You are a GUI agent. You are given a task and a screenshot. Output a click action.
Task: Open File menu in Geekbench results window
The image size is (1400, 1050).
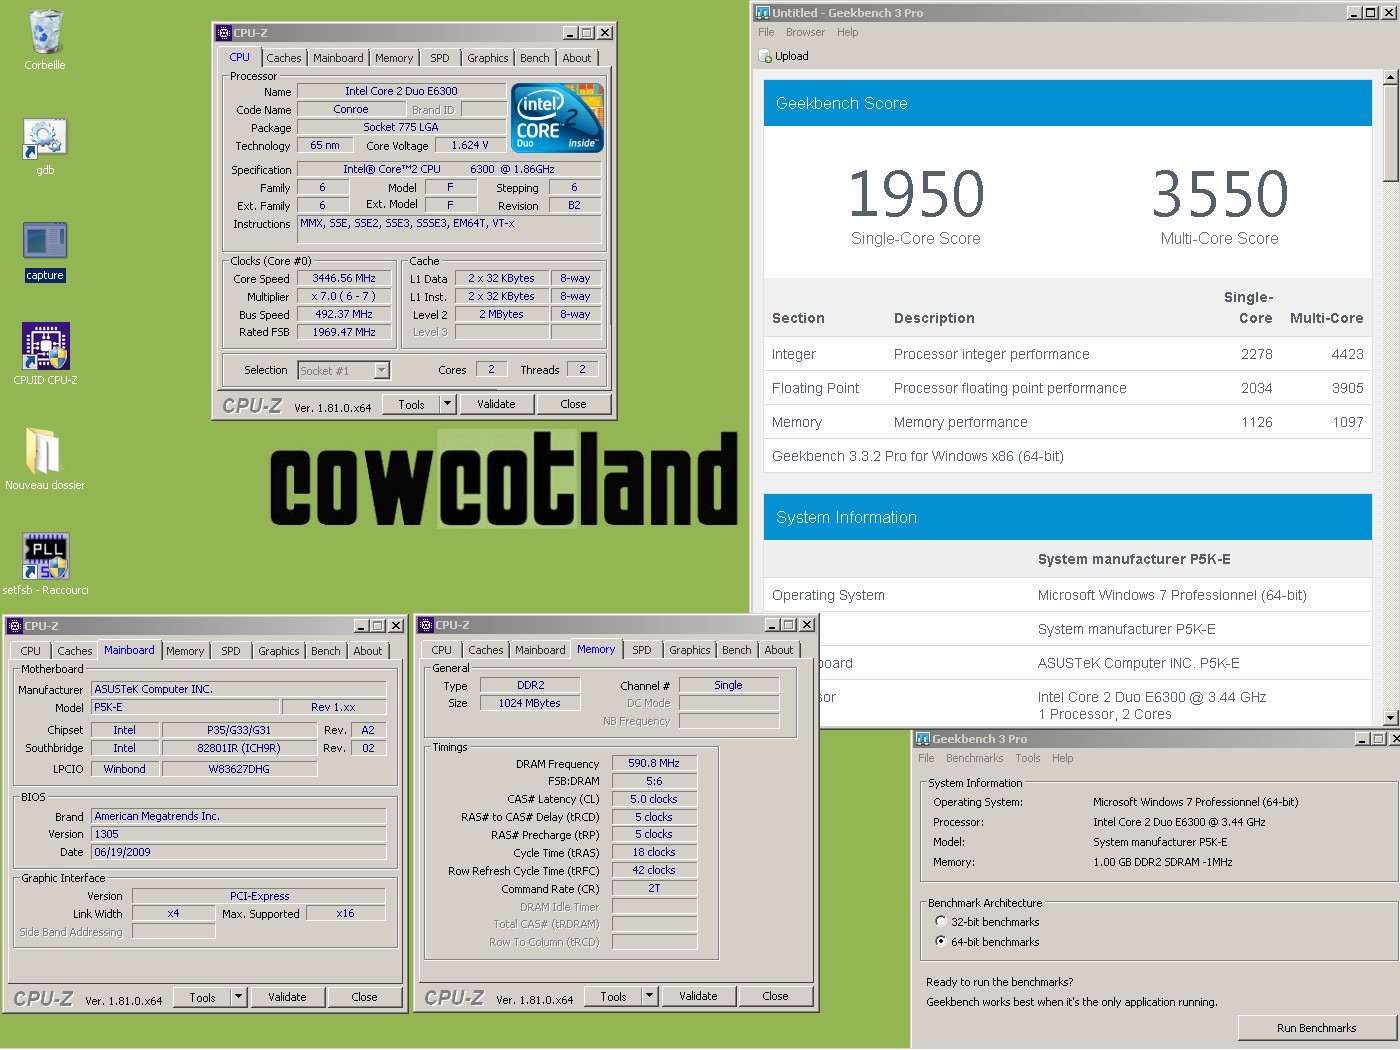(x=766, y=33)
